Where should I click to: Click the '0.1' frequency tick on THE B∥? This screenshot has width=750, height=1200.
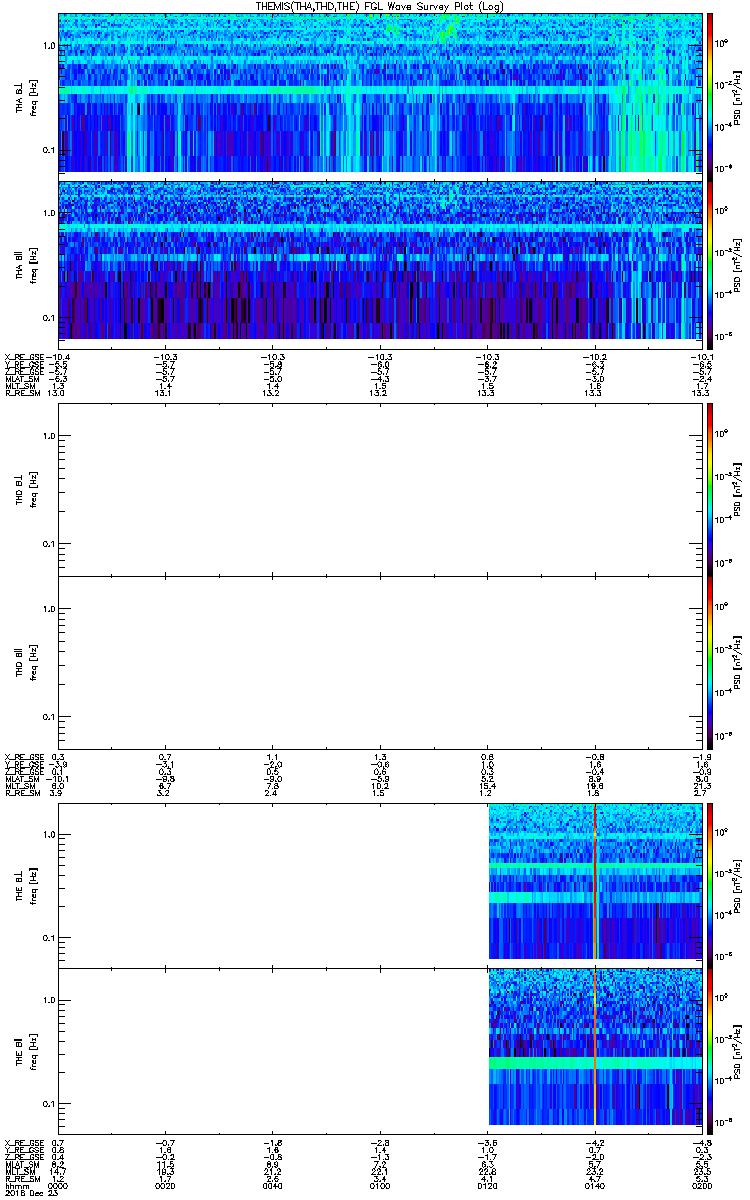pyautogui.click(x=48, y=1103)
